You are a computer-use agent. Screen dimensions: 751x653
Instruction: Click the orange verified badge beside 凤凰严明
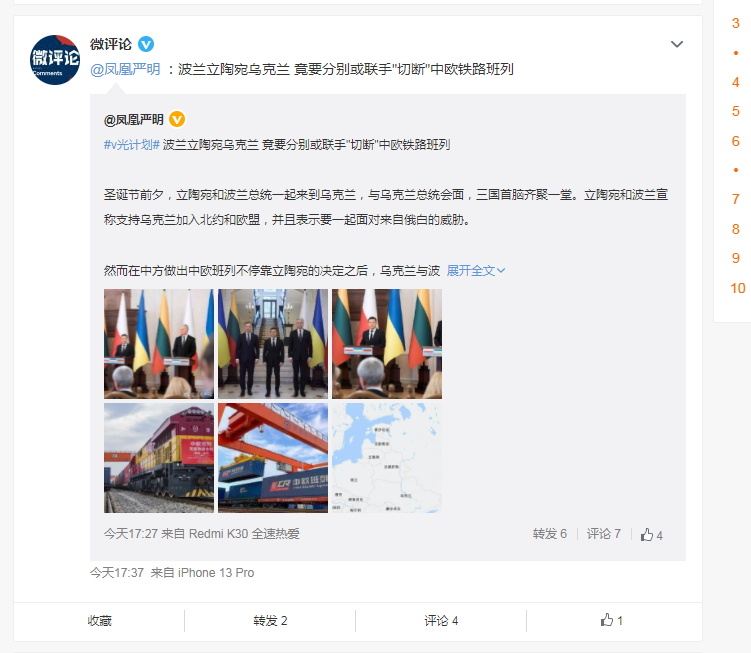tap(177, 119)
